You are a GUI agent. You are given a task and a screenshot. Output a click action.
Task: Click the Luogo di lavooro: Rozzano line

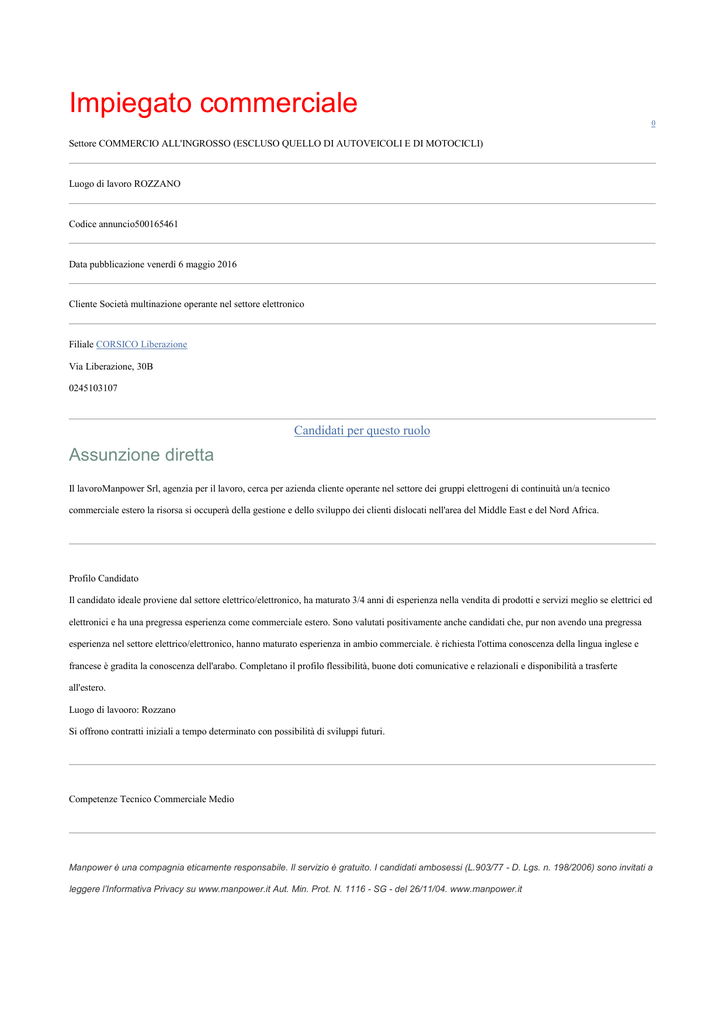[x=122, y=710]
